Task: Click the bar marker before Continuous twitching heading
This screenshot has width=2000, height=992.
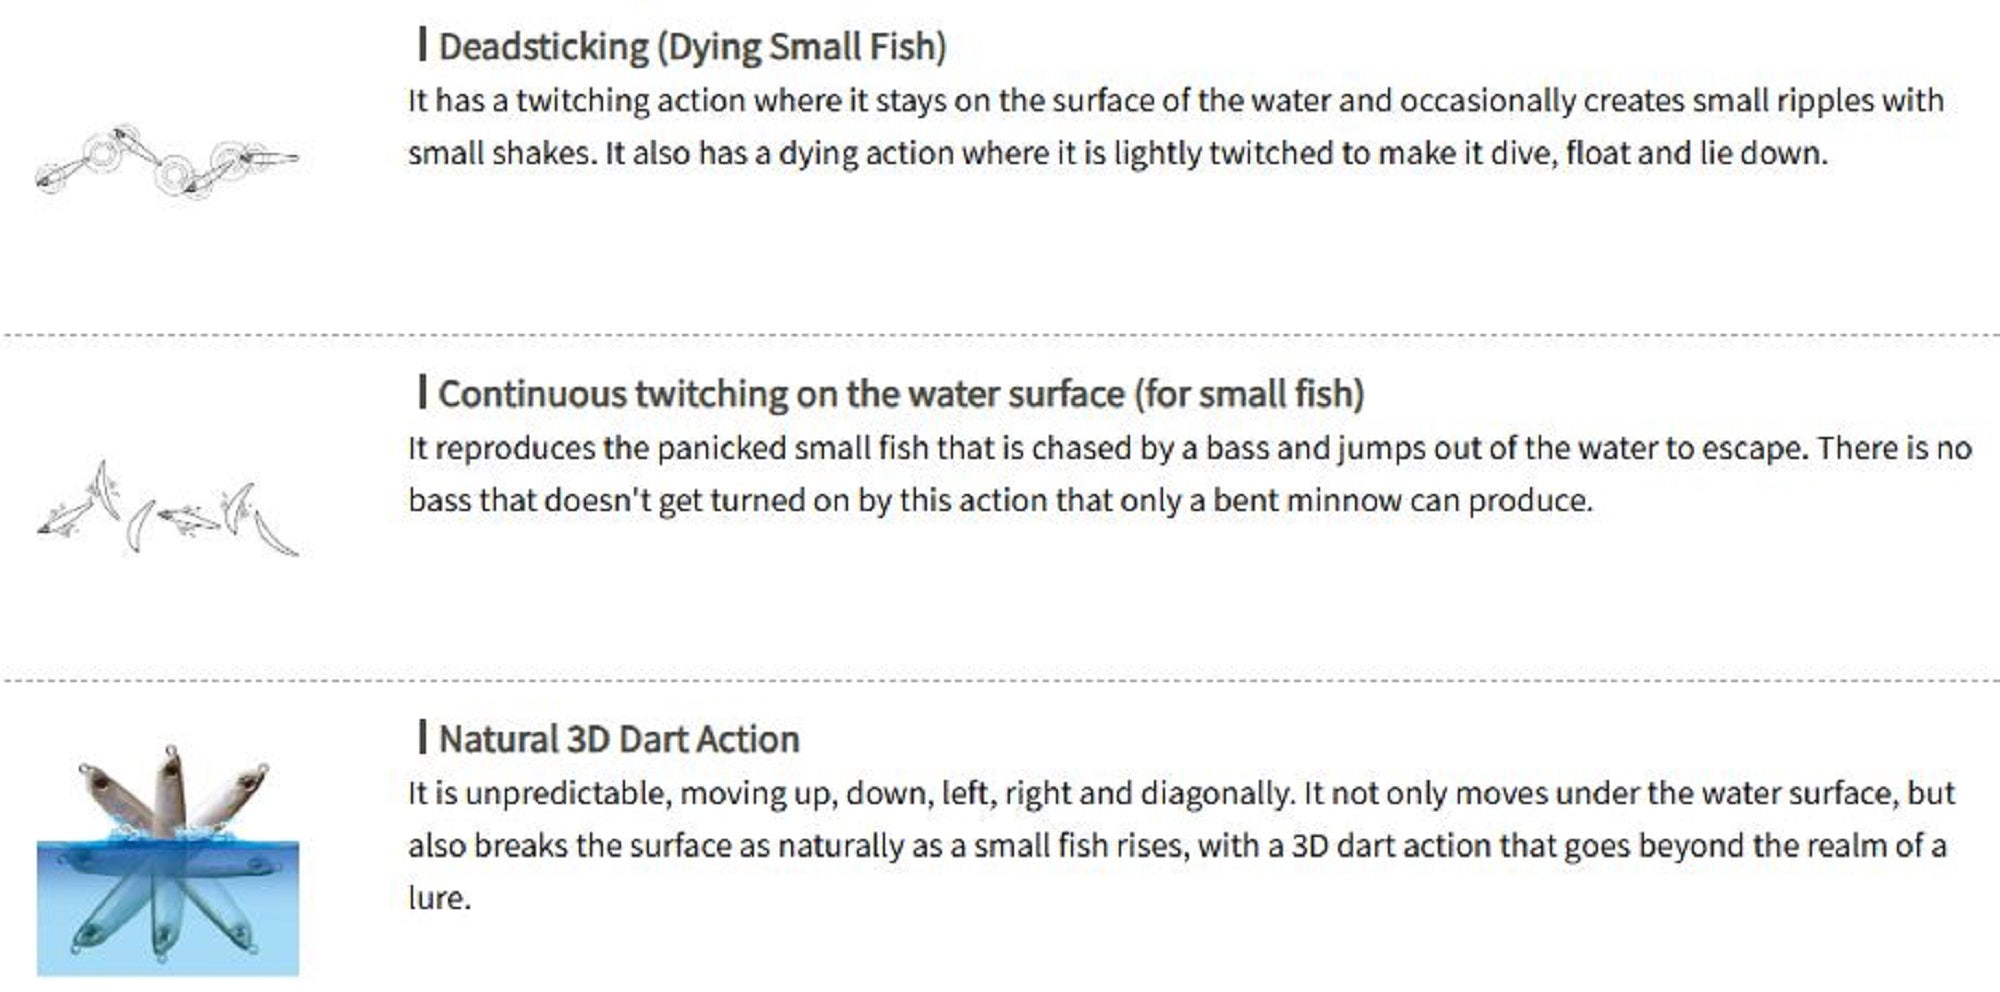Action: point(422,392)
